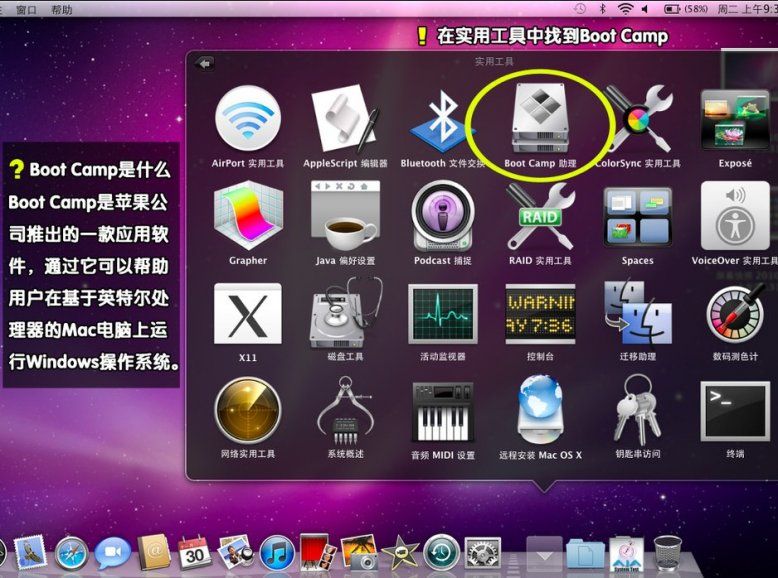The width and height of the screenshot is (778, 578).
Task: Open Audio MIDI Setup (音频 MIDI 设置)
Action: (443, 412)
